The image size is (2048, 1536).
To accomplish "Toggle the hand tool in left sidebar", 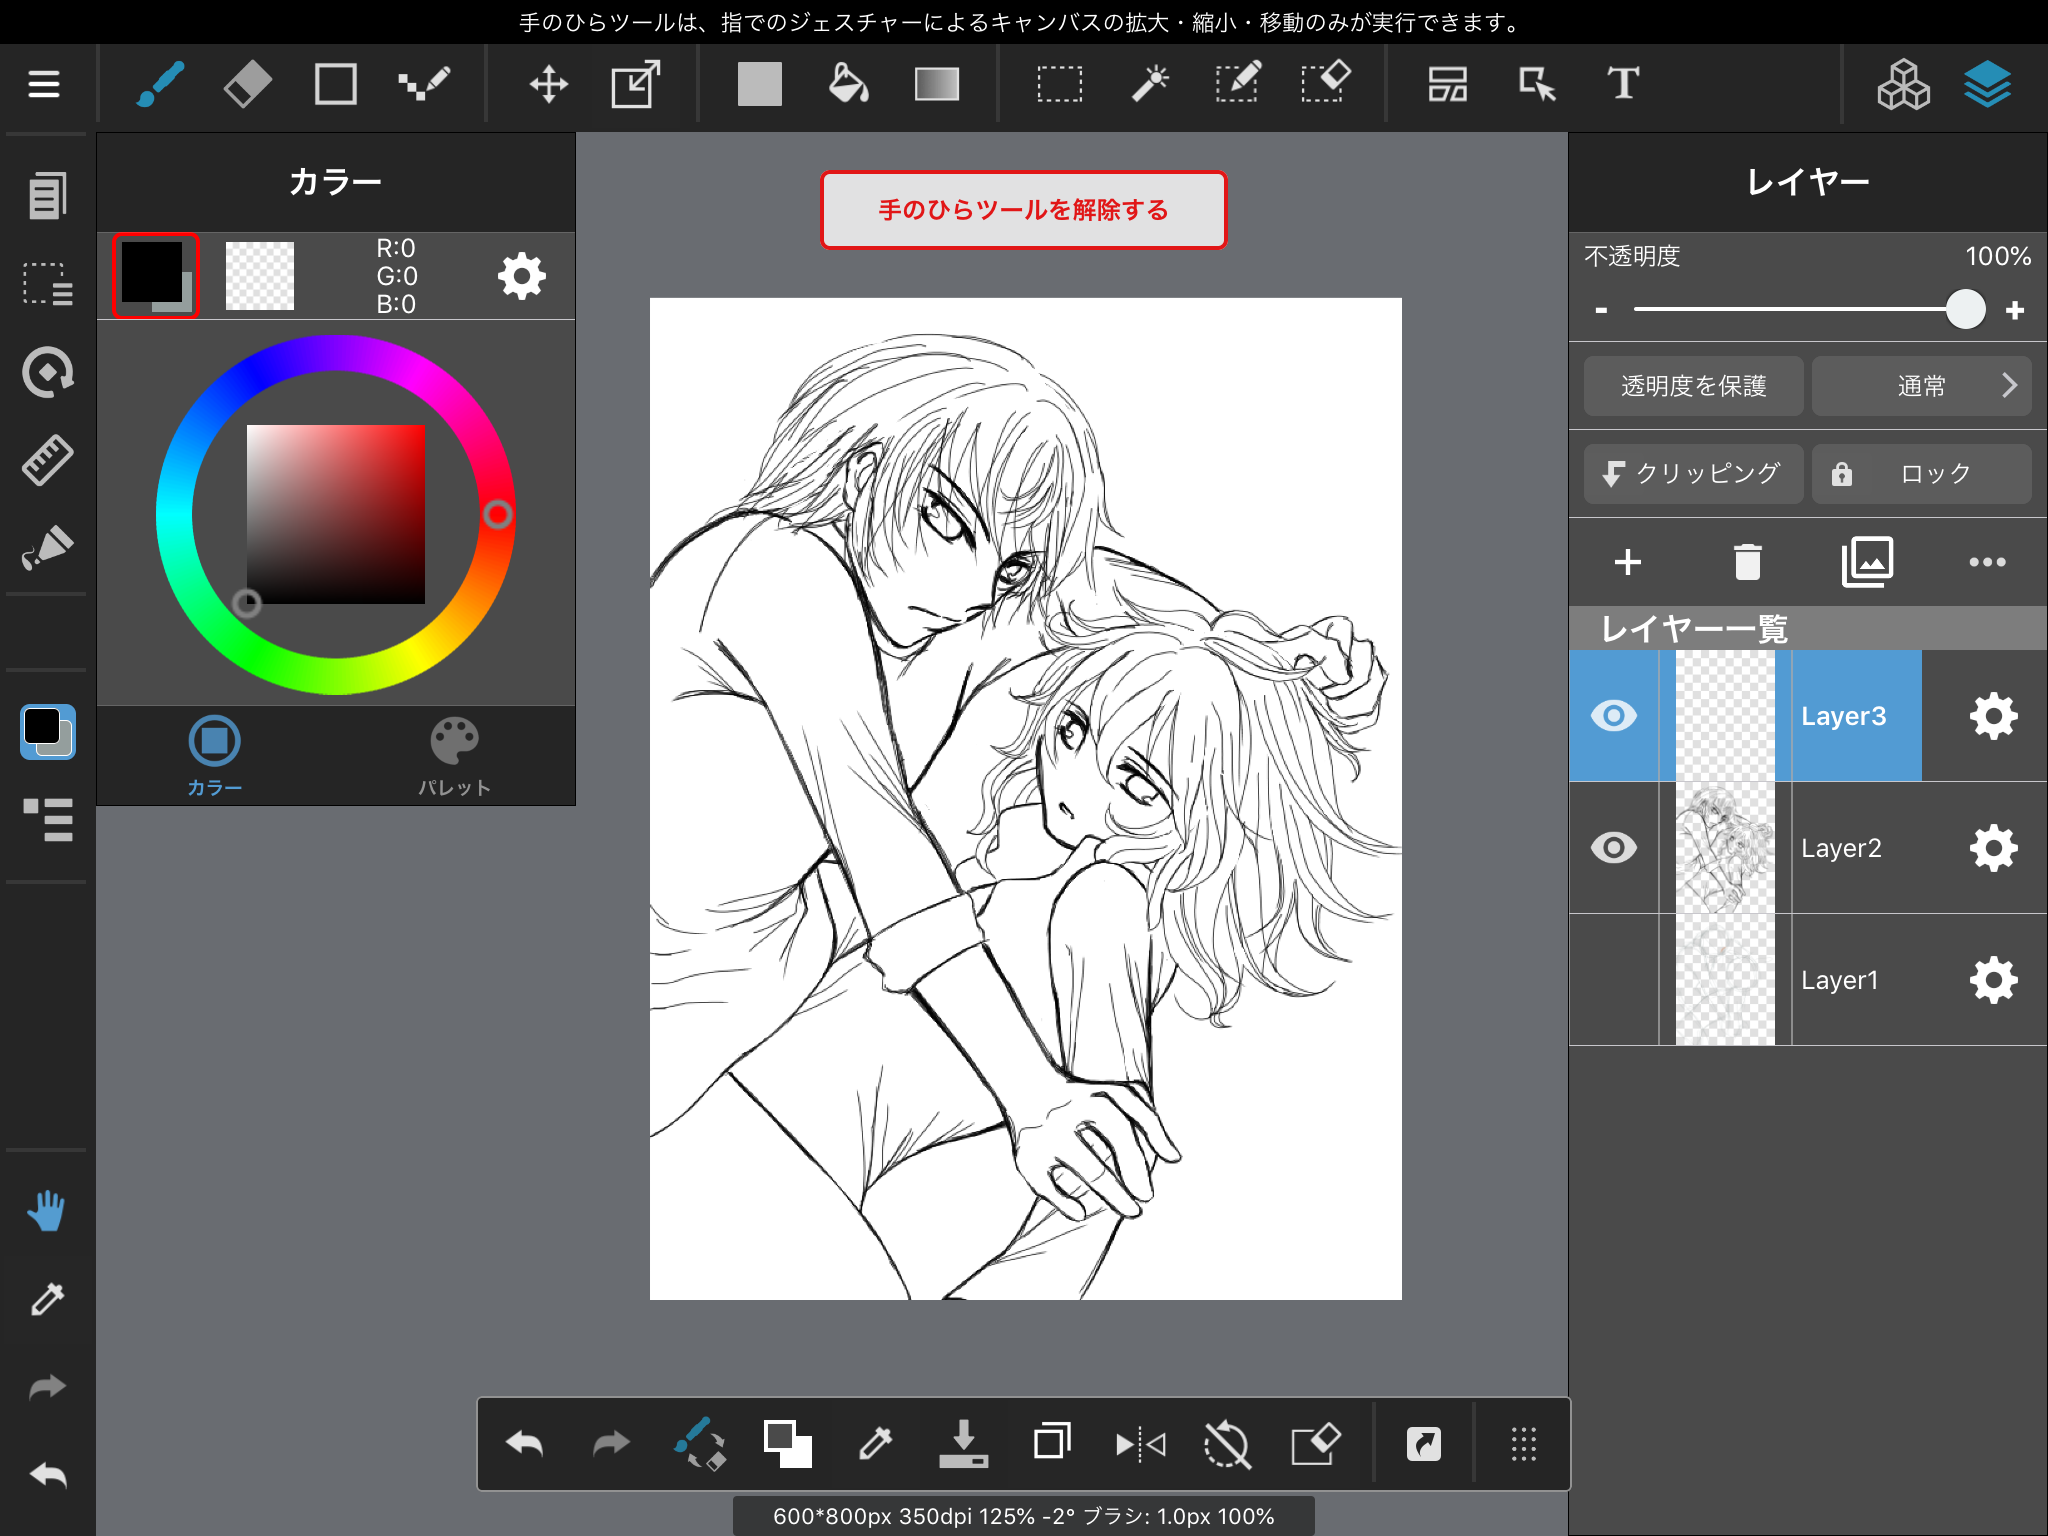I will [x=46, y=1211].
